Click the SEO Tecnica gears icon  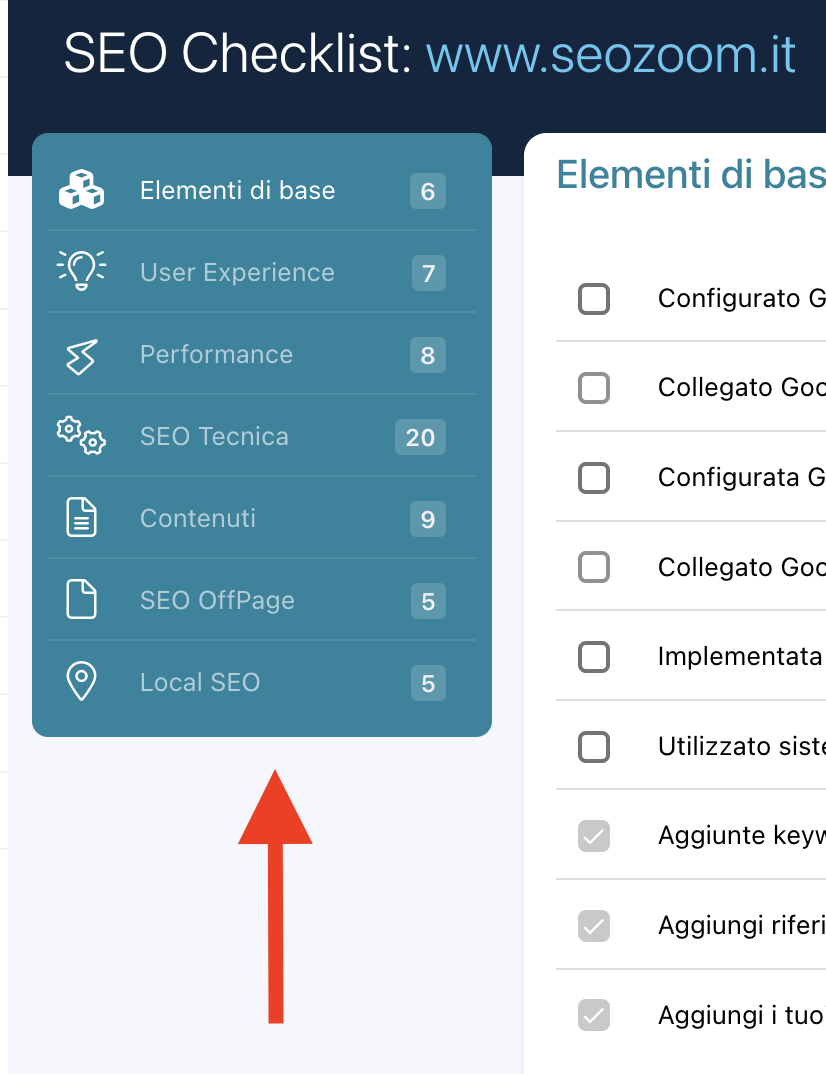[x=81, y=436]
